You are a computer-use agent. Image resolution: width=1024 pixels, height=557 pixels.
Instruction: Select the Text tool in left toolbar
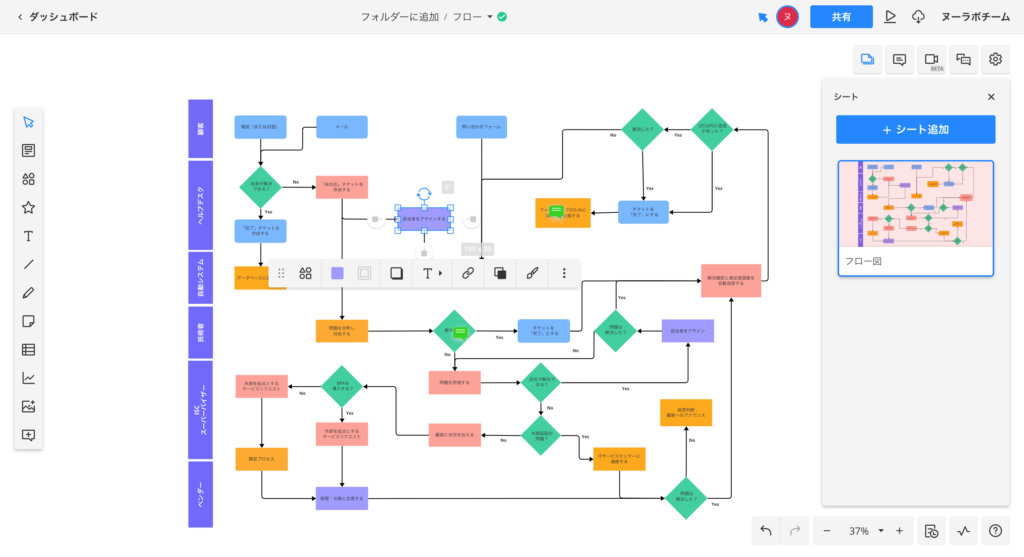(28, 236)
